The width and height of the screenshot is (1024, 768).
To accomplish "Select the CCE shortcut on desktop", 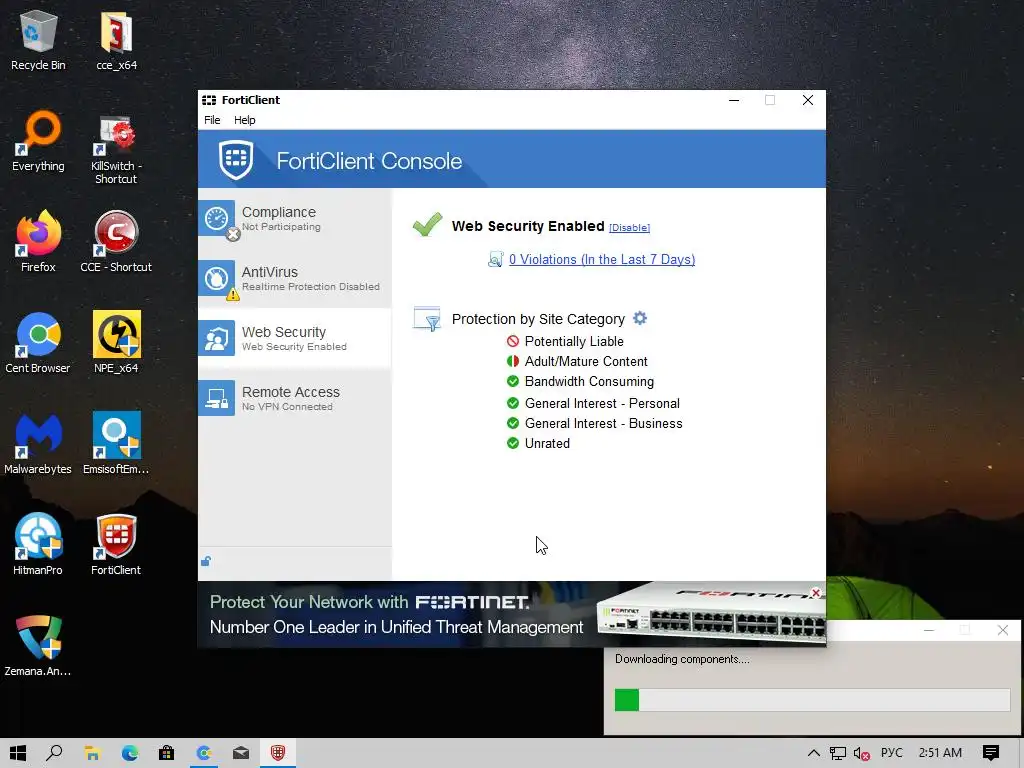I will pyautogui.click(x=116, y=242).
